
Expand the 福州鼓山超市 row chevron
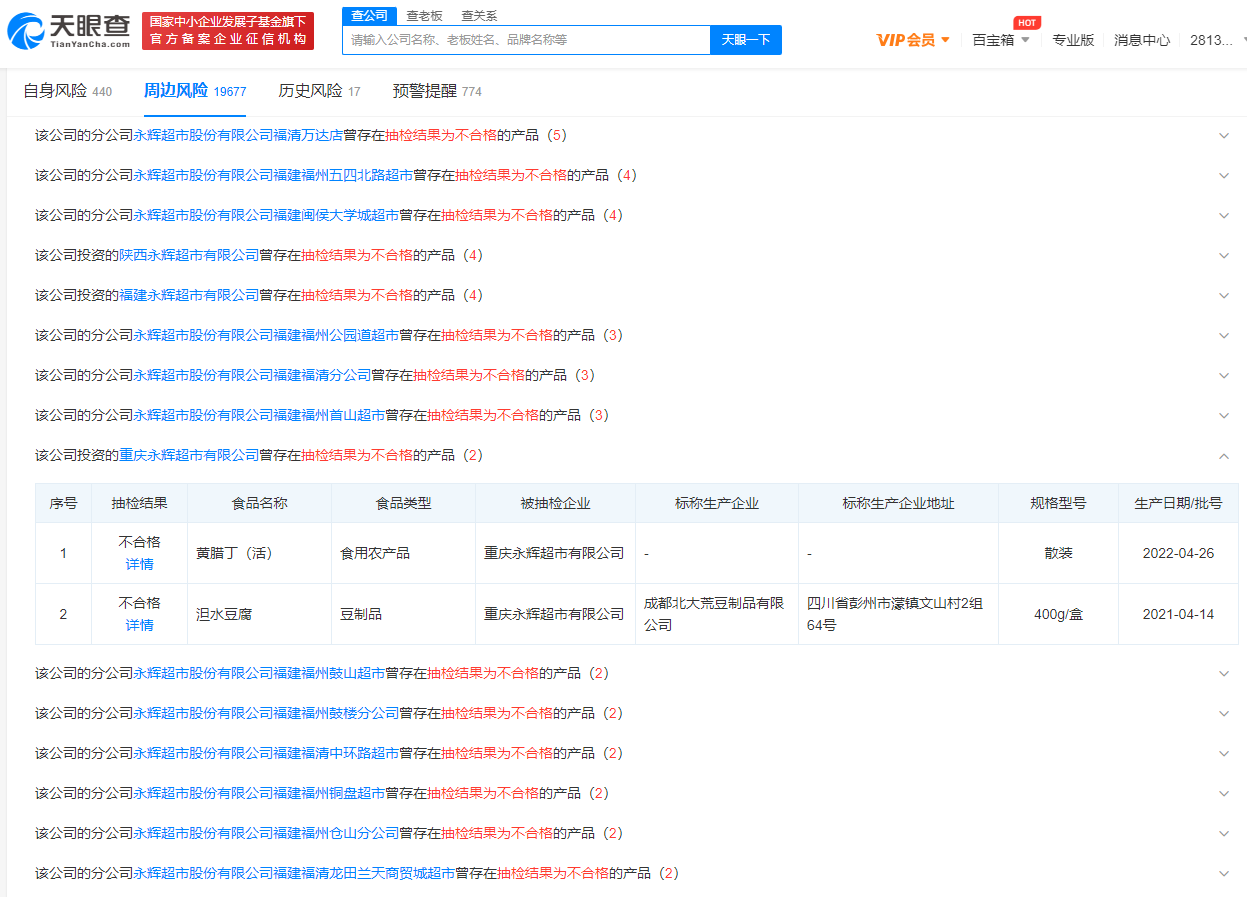tap(1224, 673)
